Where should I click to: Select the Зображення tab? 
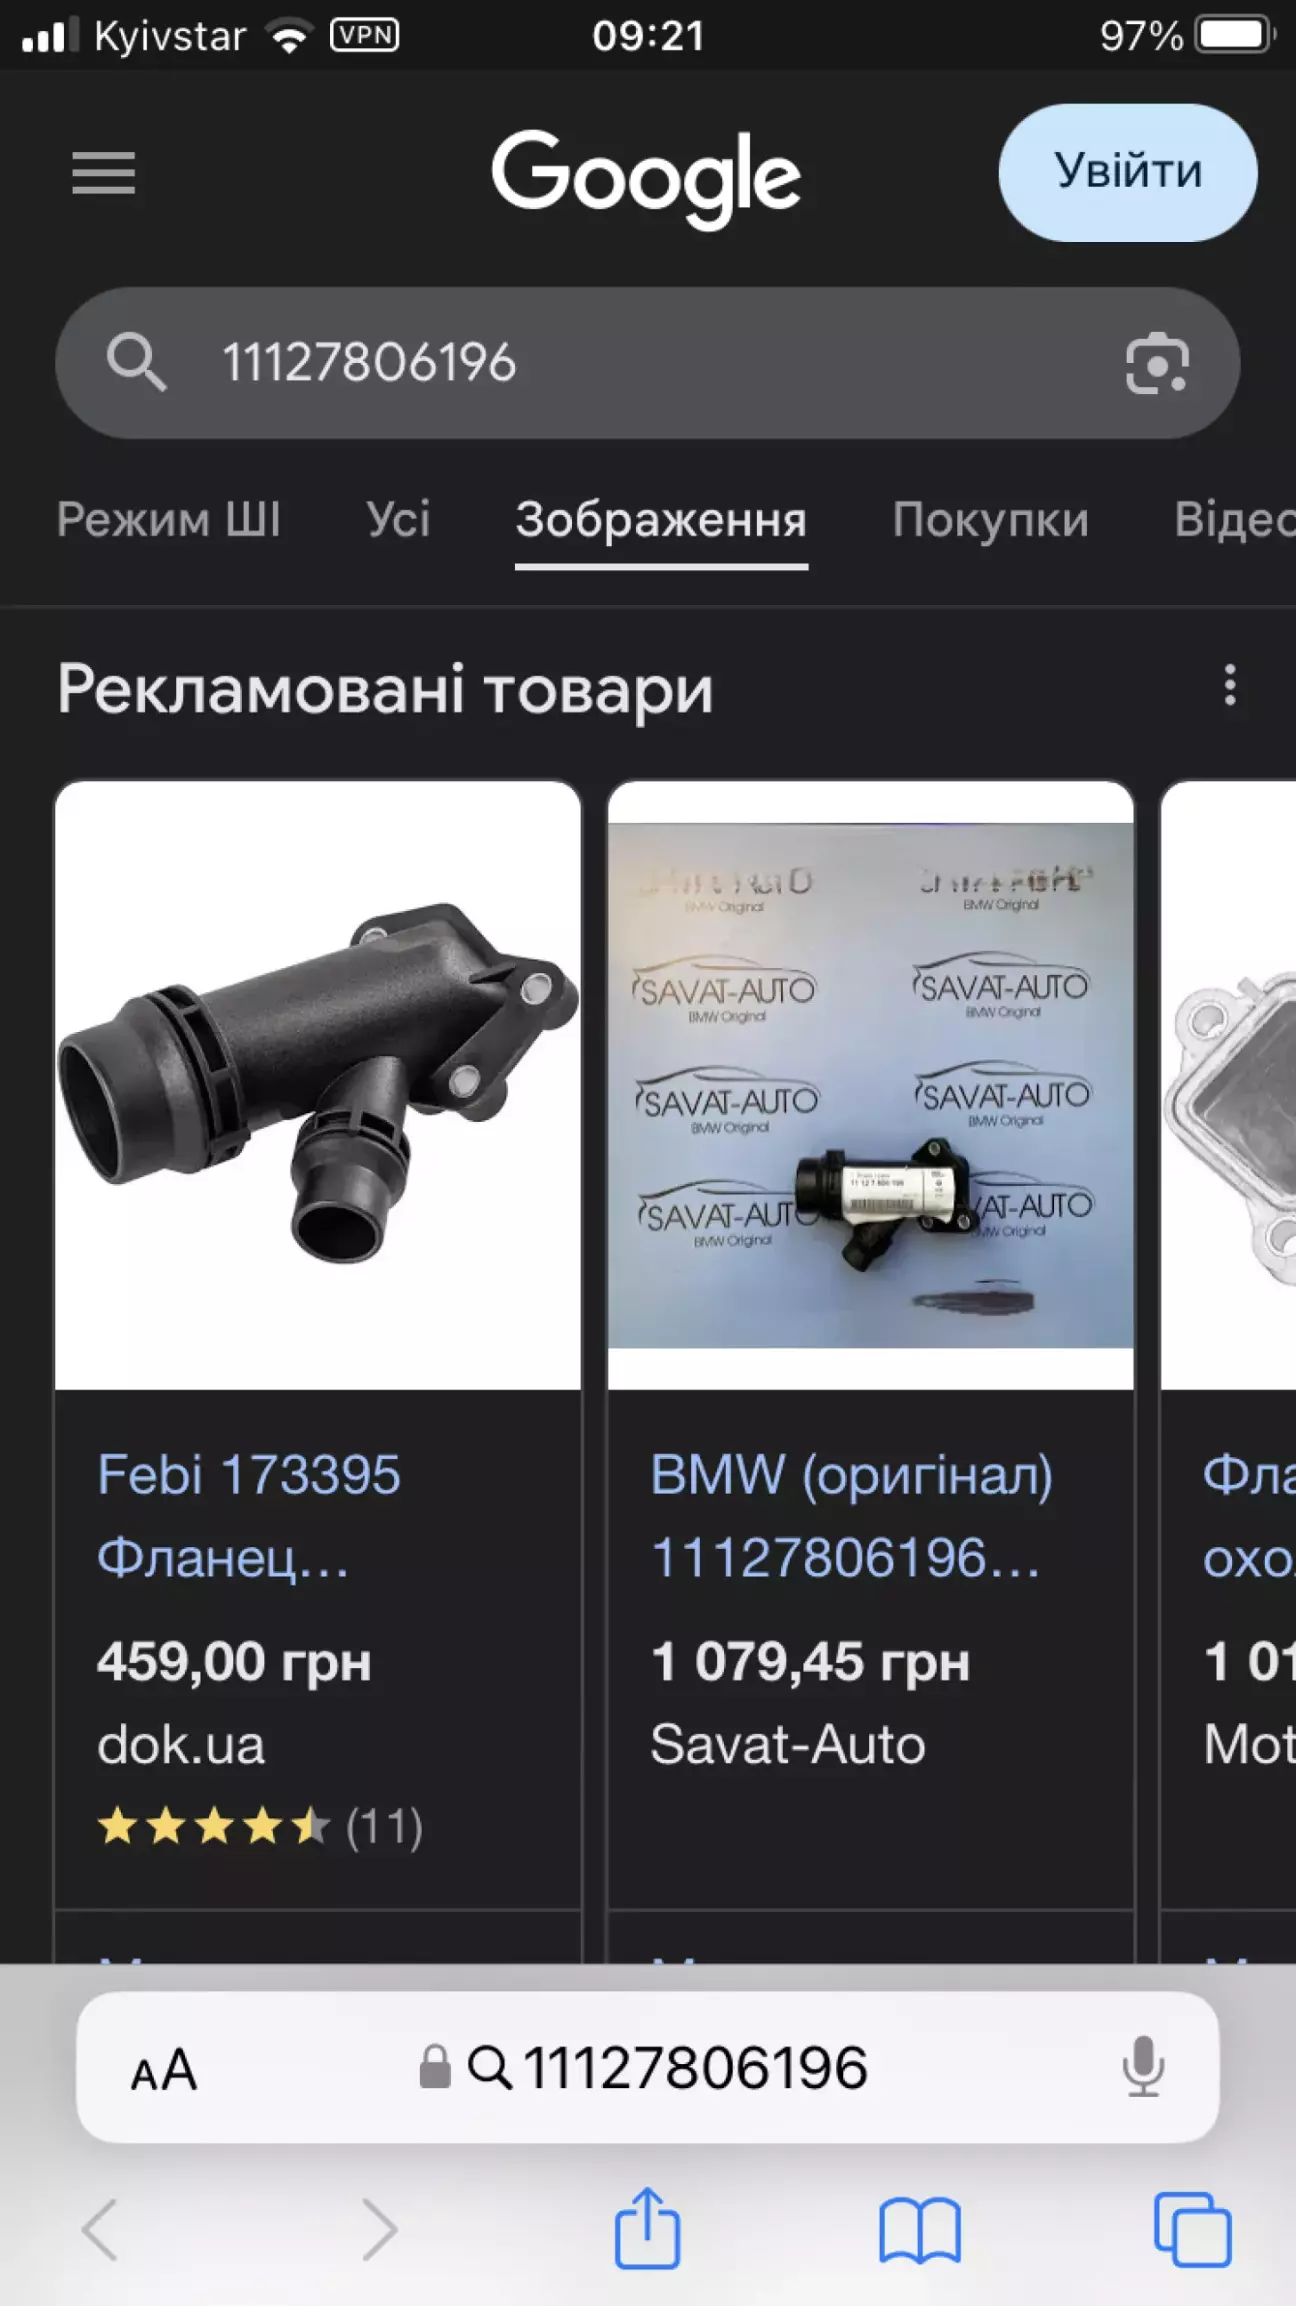pos(661,520)
